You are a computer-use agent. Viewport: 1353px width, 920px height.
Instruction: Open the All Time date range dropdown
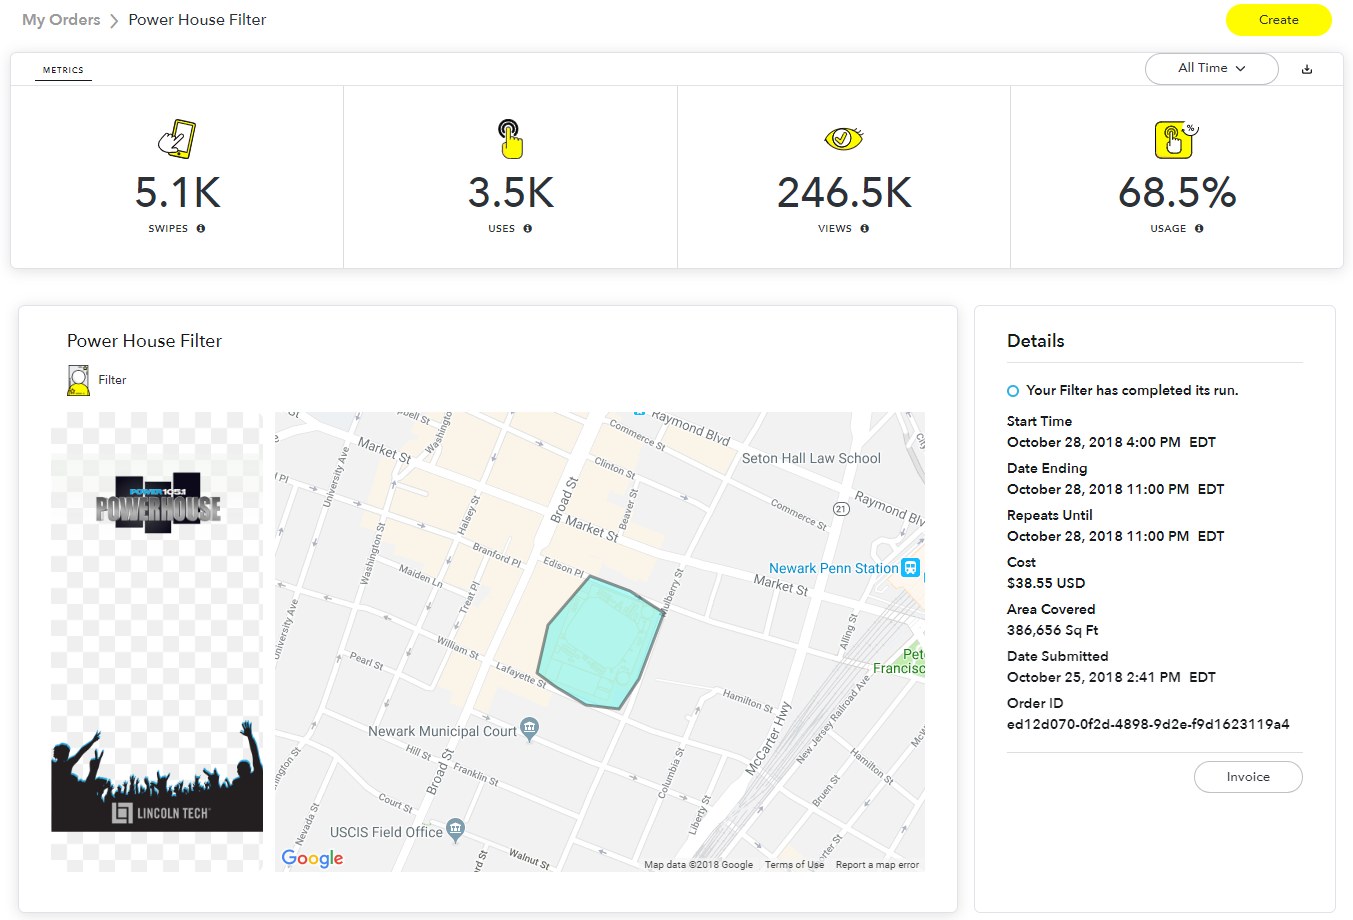click(1211, 68)
